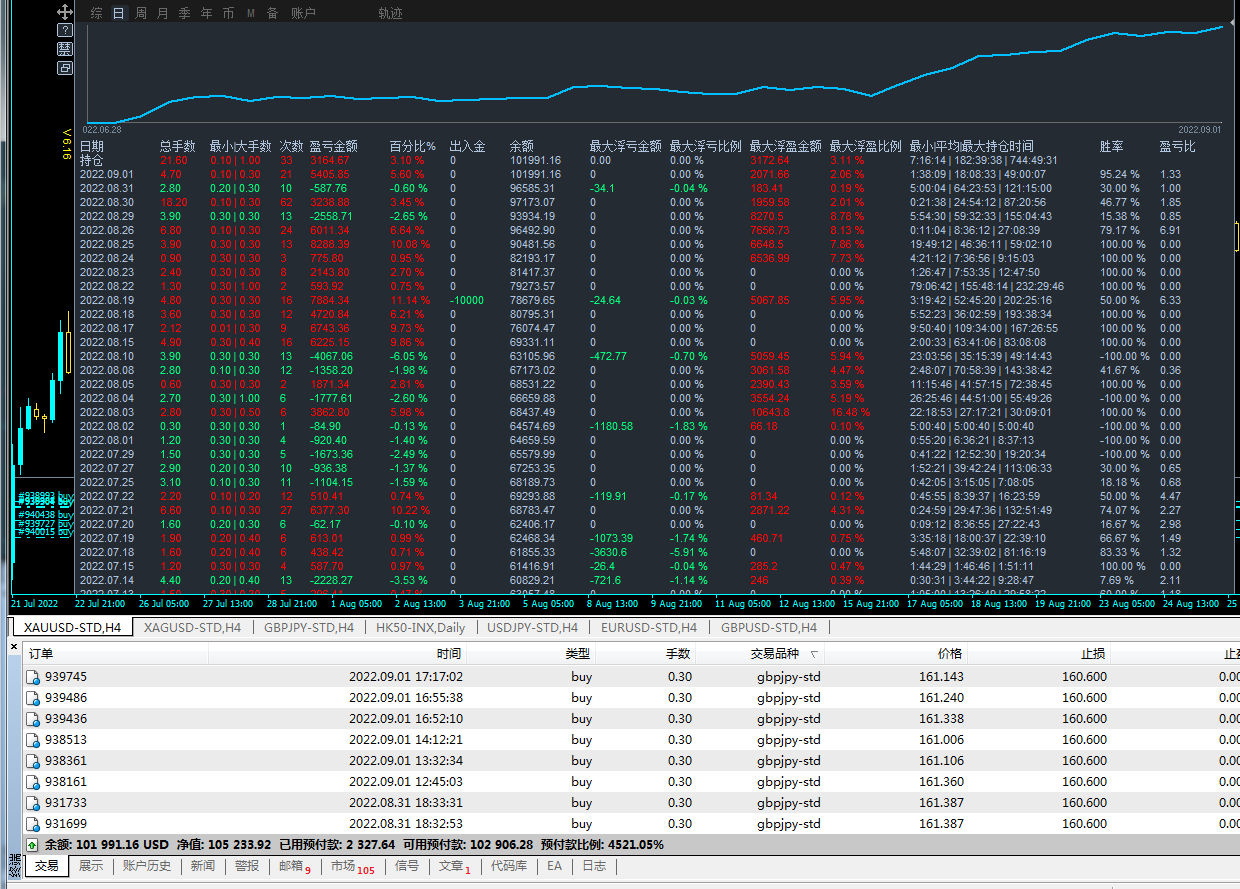Screen dimensions: 1240x889
Task: Open the question mark help icon
Action: point(65,31)
